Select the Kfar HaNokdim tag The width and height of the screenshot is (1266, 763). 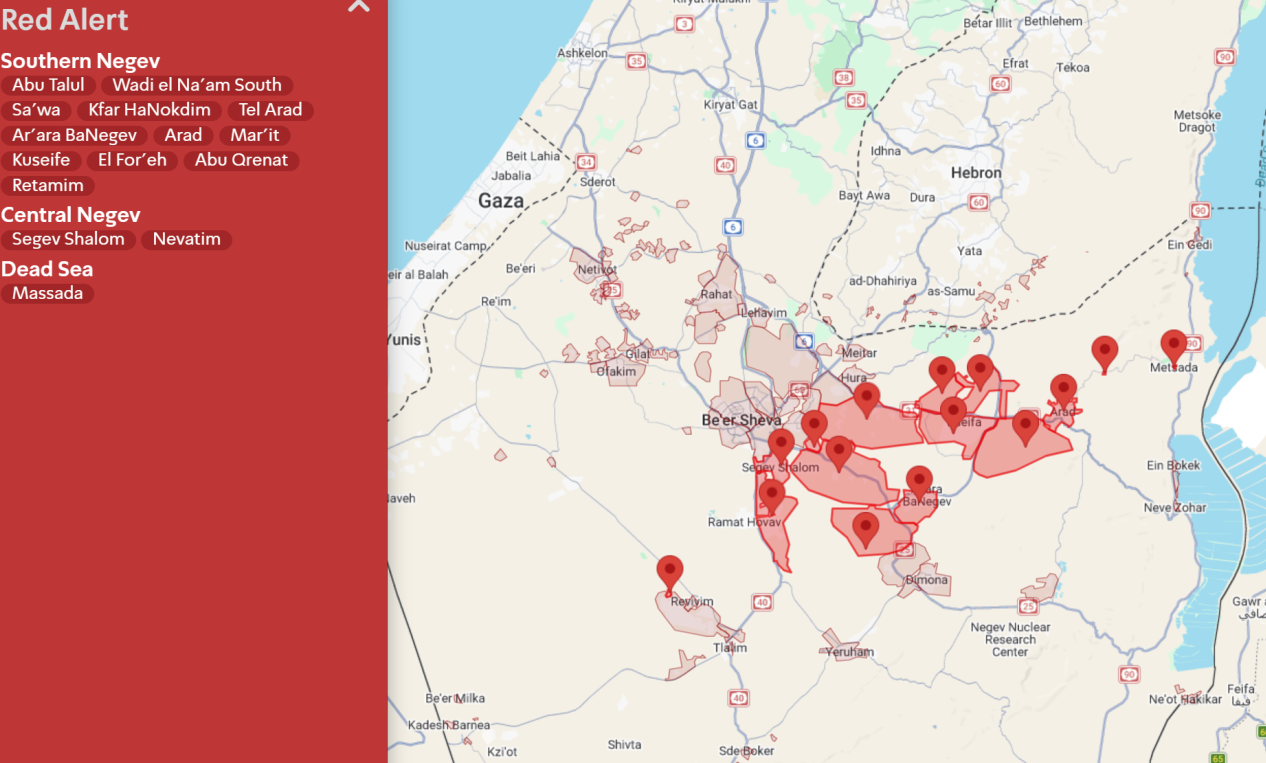149,110
